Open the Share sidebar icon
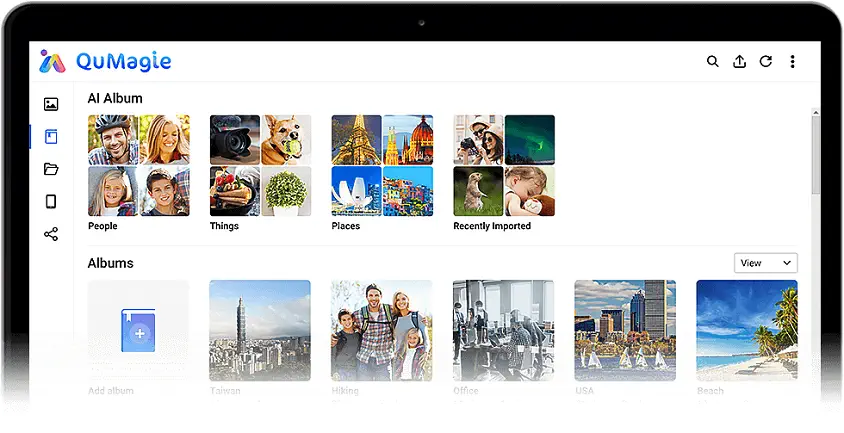This screenshot has width=844, height=433. (x=51, y=234)
